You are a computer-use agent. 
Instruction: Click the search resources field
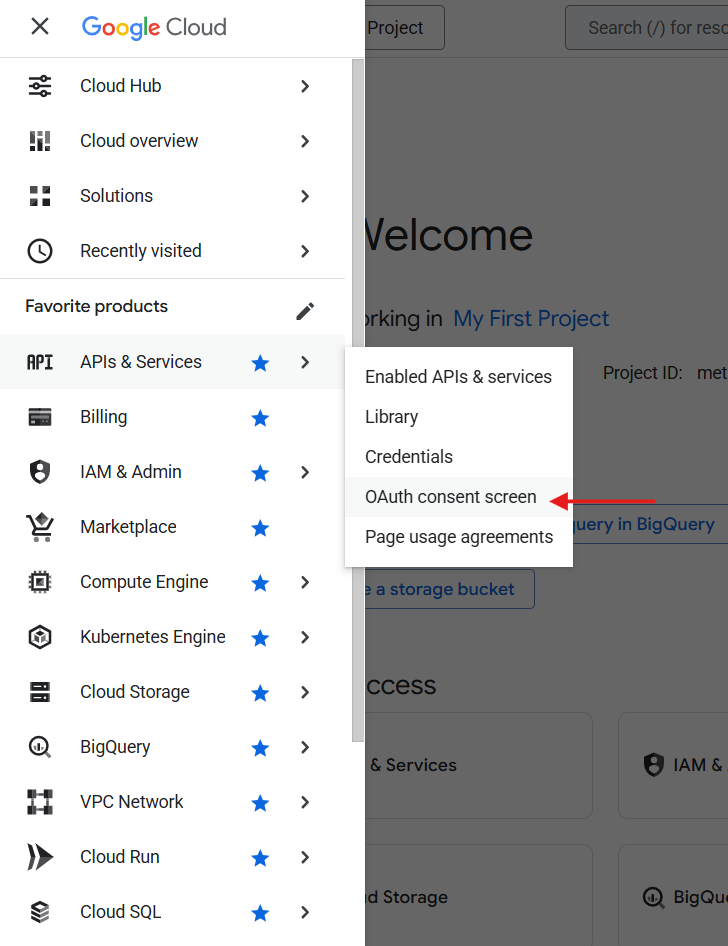click(650, 27)
